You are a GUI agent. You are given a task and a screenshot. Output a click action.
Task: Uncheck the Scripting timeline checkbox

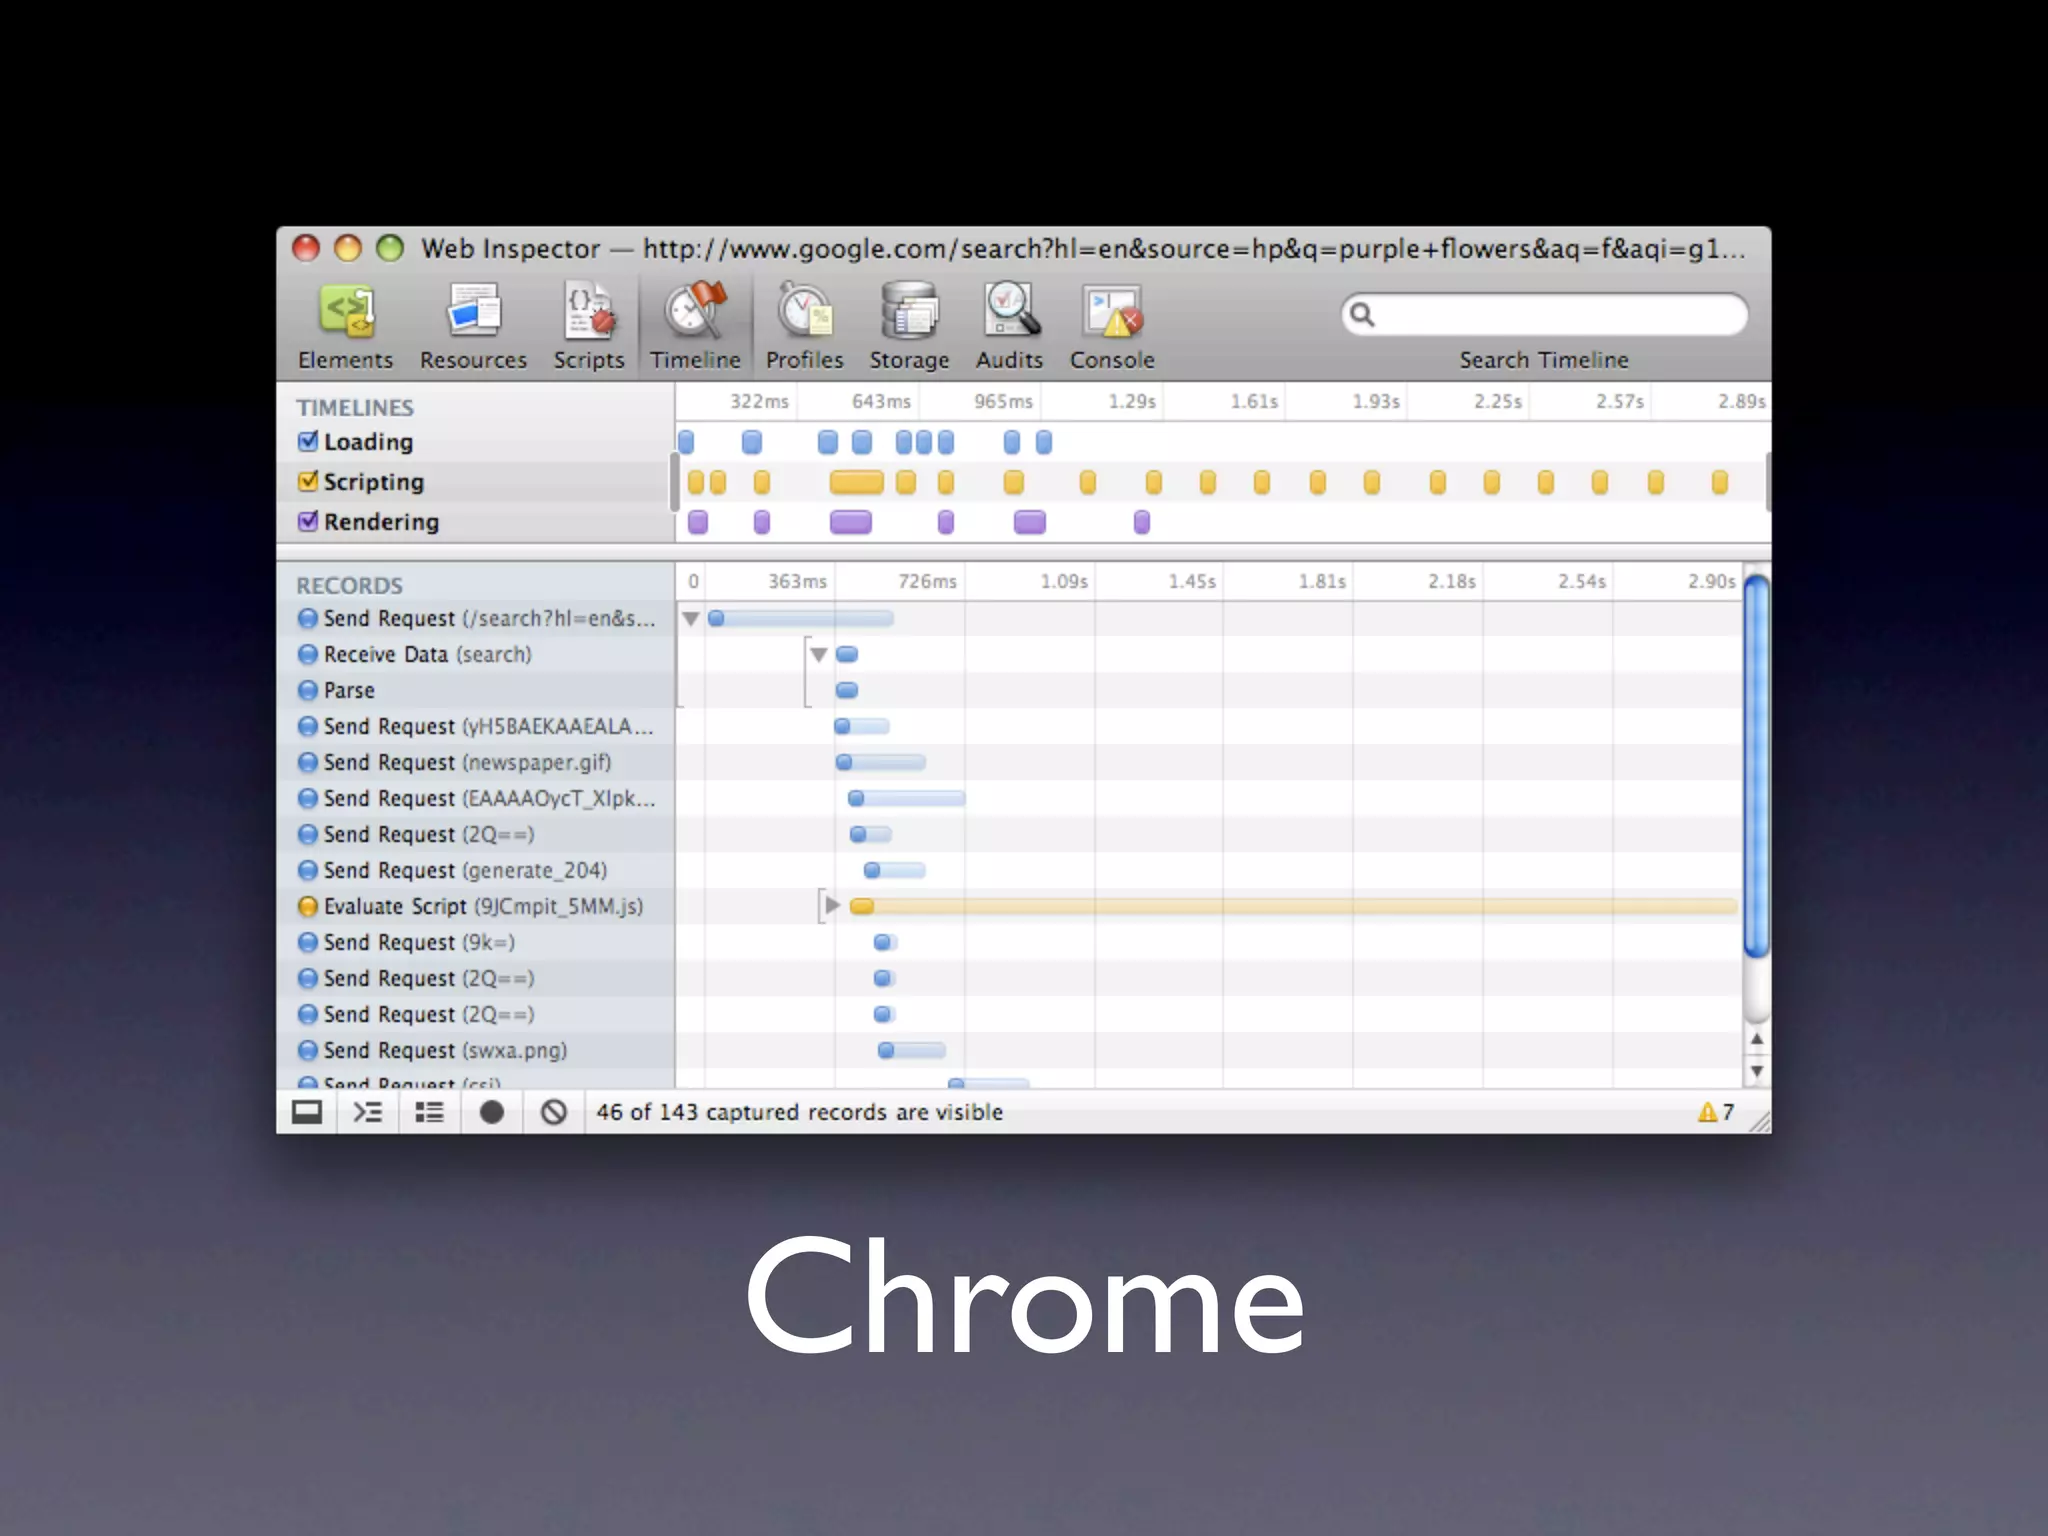pos(308,481)
